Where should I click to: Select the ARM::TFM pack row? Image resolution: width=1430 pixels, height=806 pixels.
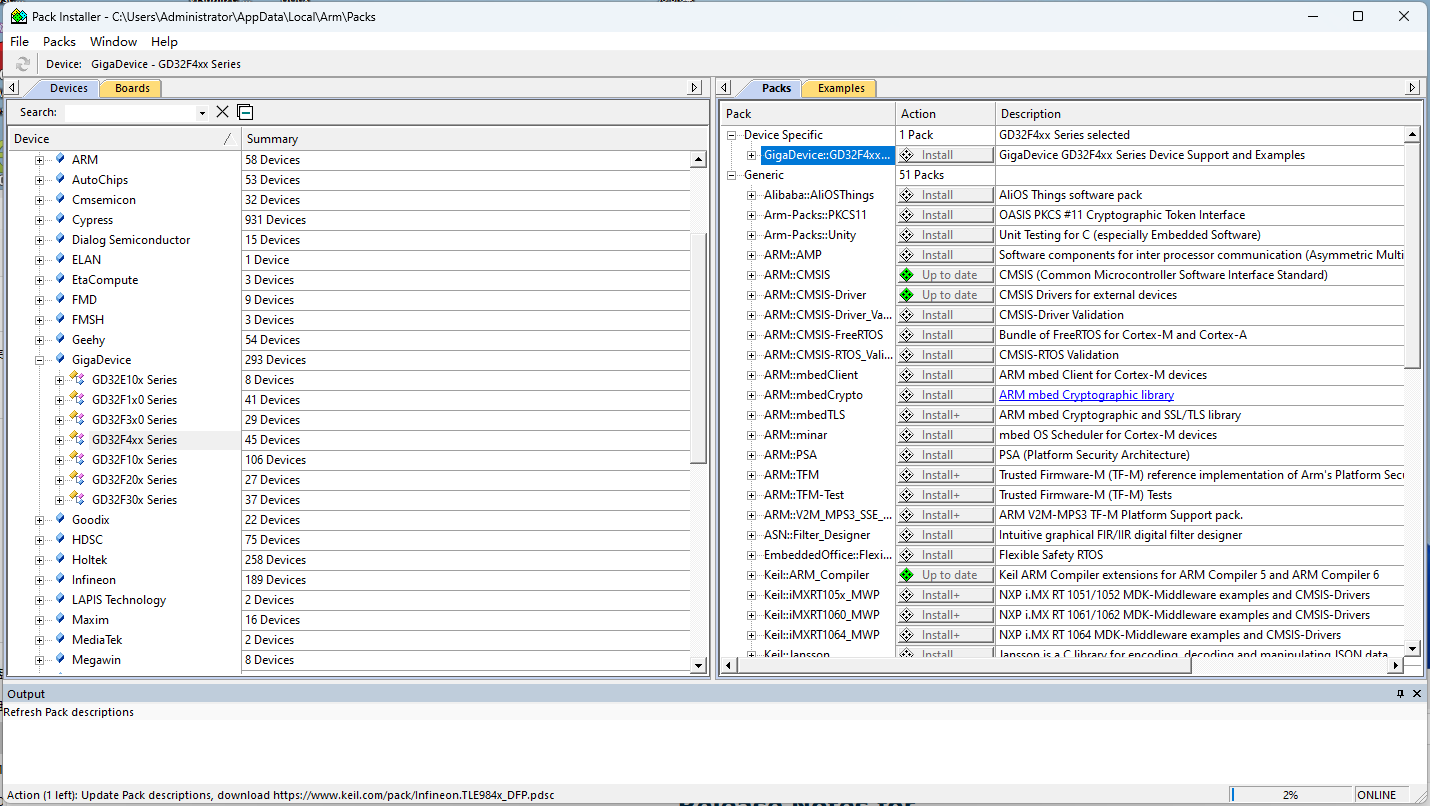point(791,475)
